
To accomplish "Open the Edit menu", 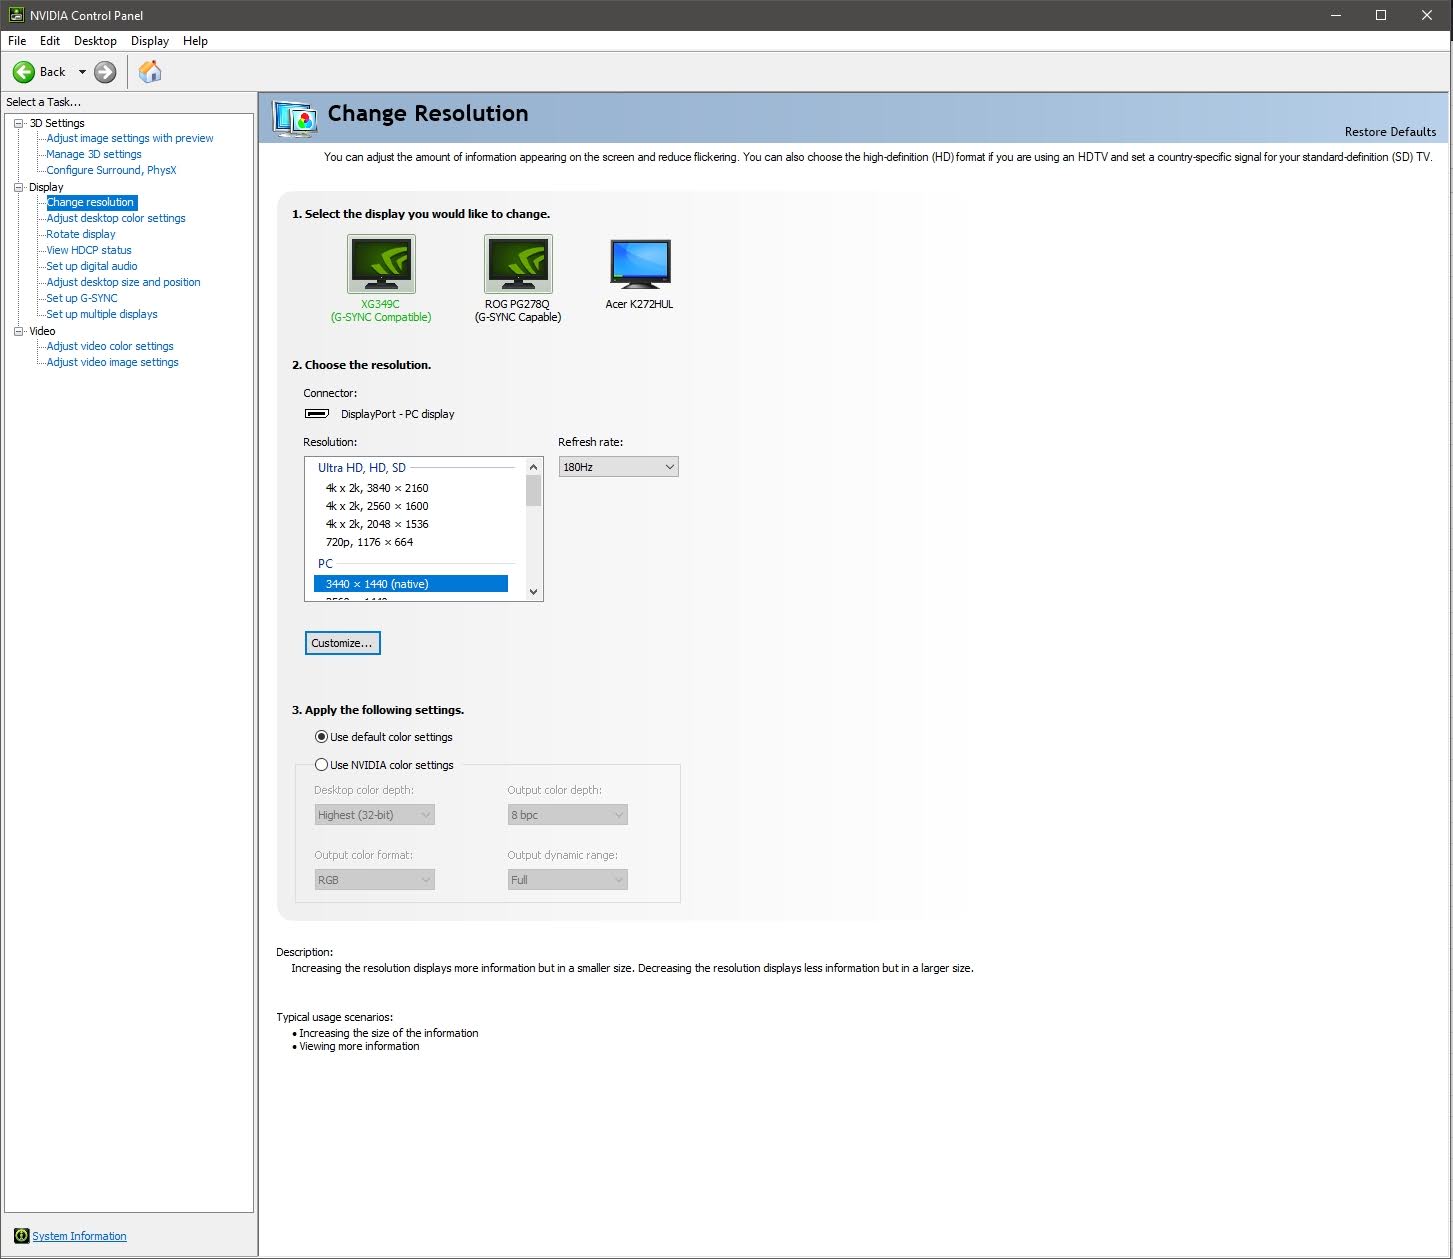I will click(x=50, y=41).
